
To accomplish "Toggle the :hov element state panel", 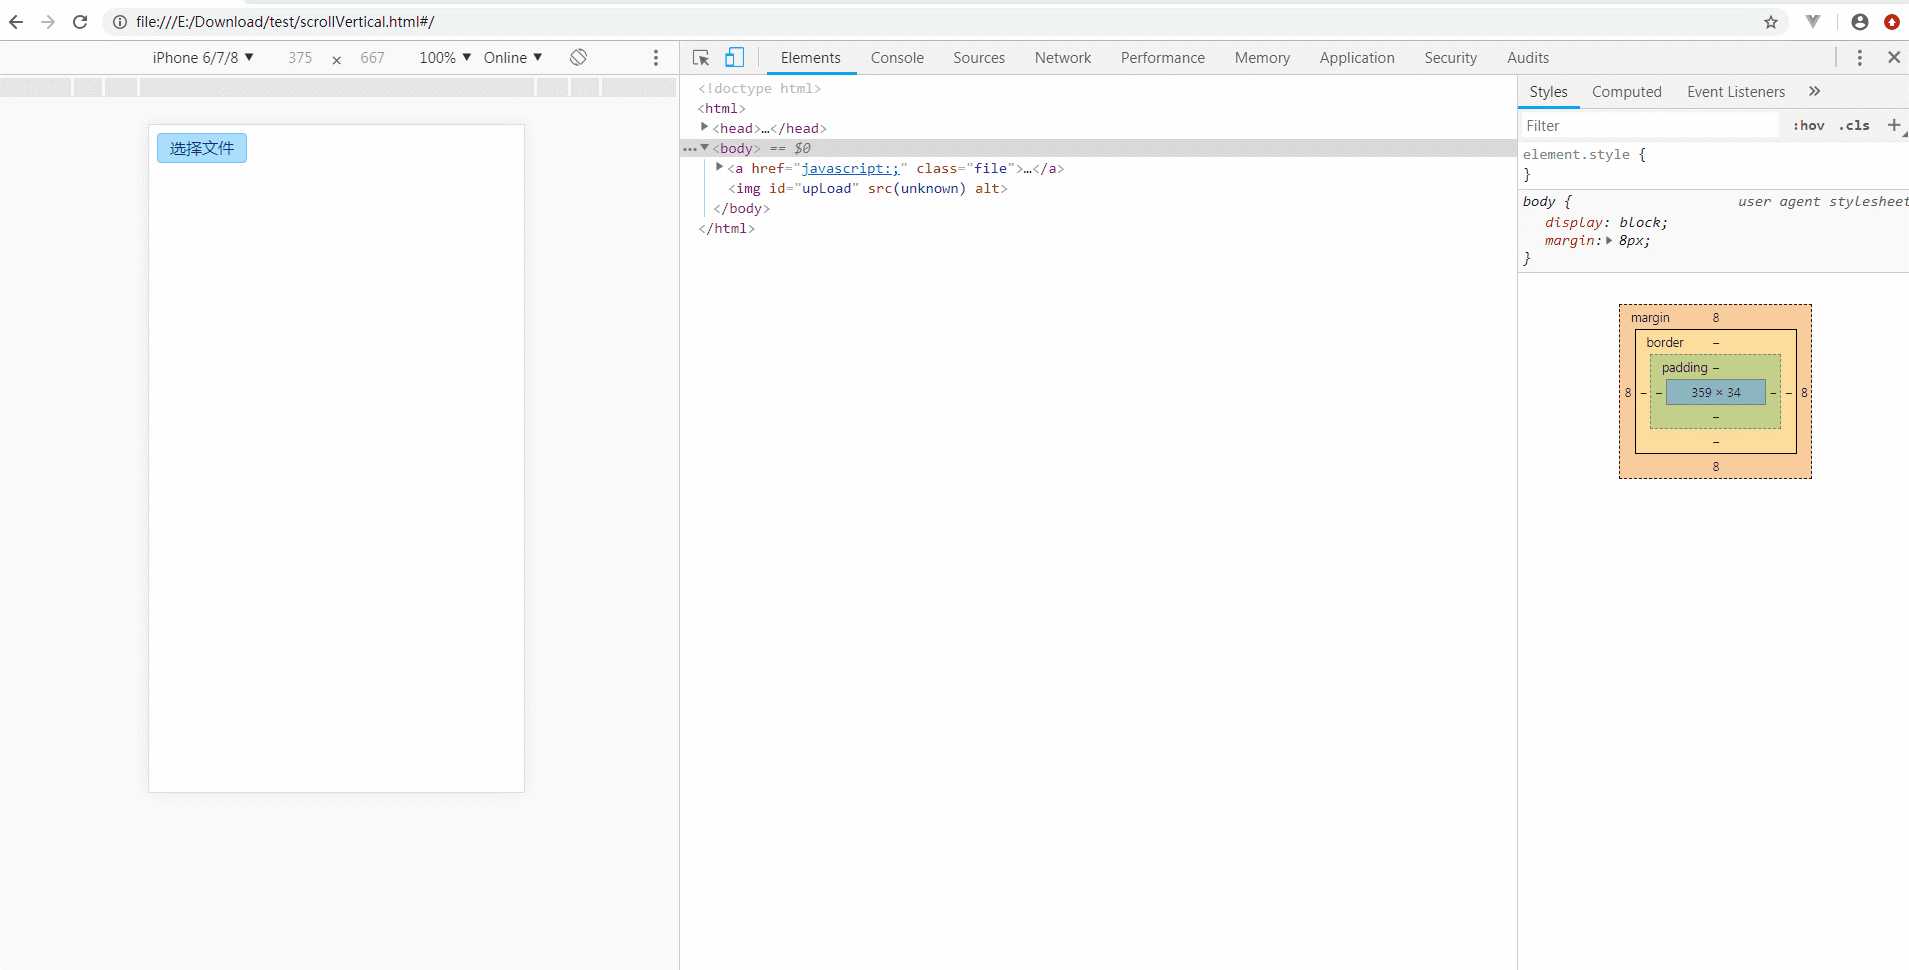I will click(x=1808, y=125).
